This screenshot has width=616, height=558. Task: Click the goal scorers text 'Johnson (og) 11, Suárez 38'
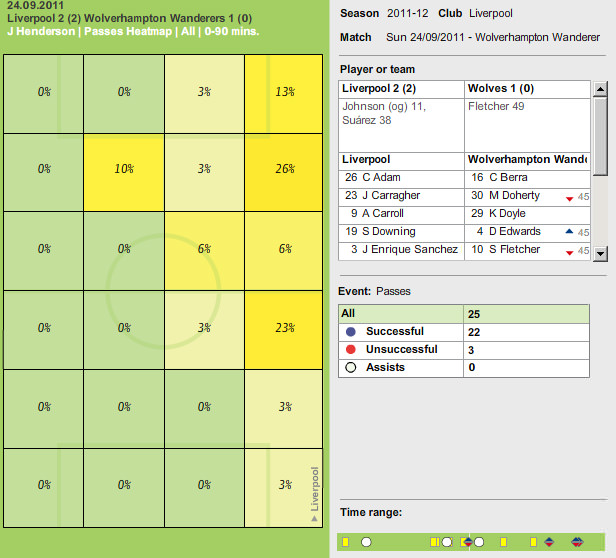pyautogui.click(x=384, y=113)
